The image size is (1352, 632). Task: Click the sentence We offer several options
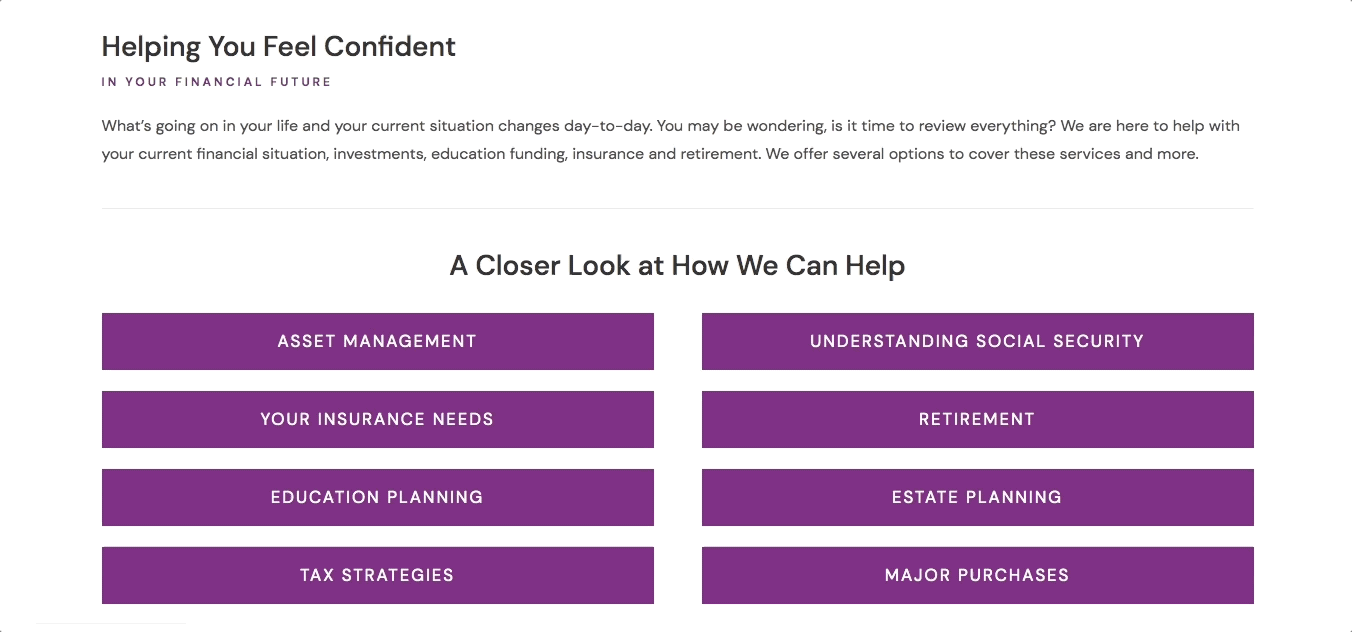(x=980, y=155)
